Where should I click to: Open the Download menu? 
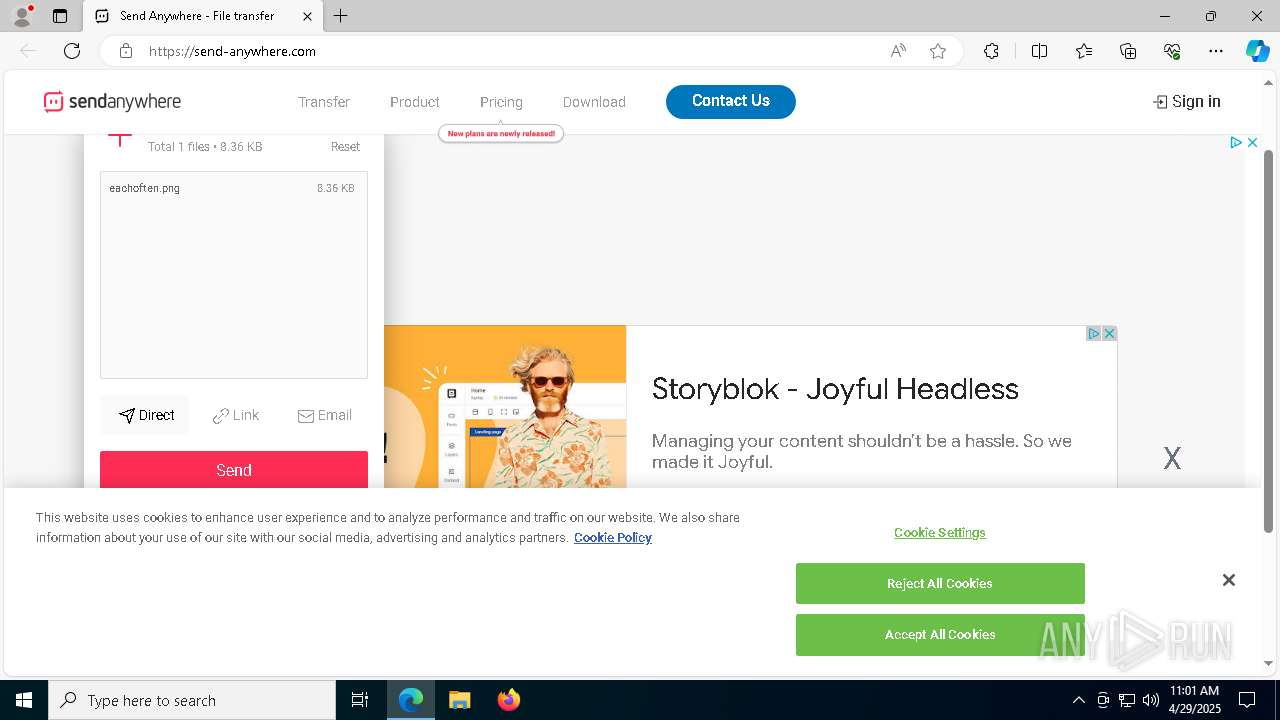coord(594,102)
